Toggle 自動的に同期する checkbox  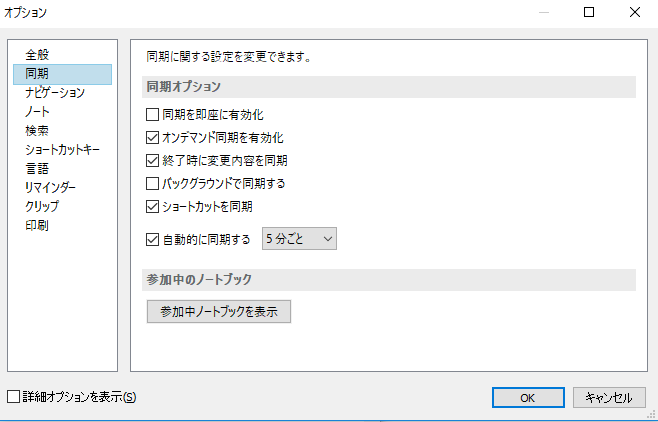pyautogui.click(x=153, y=239)
